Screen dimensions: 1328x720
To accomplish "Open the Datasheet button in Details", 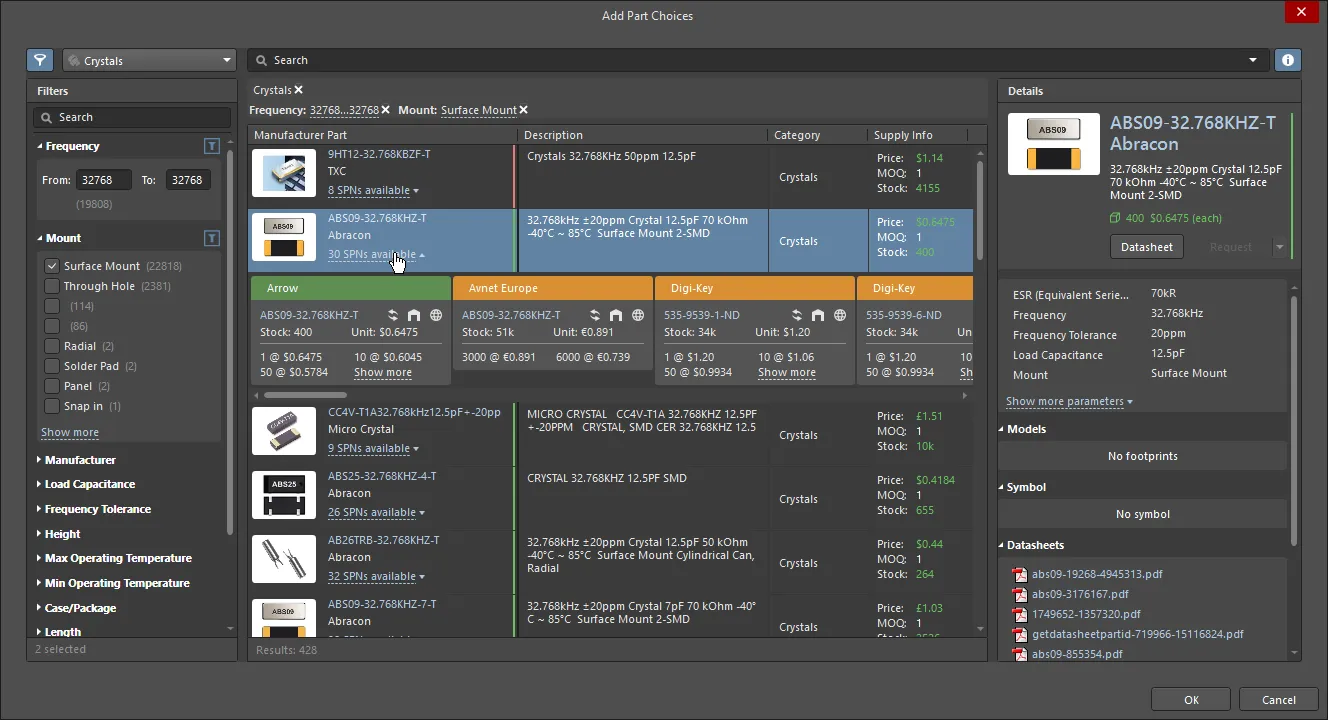I will point(1146,247).
